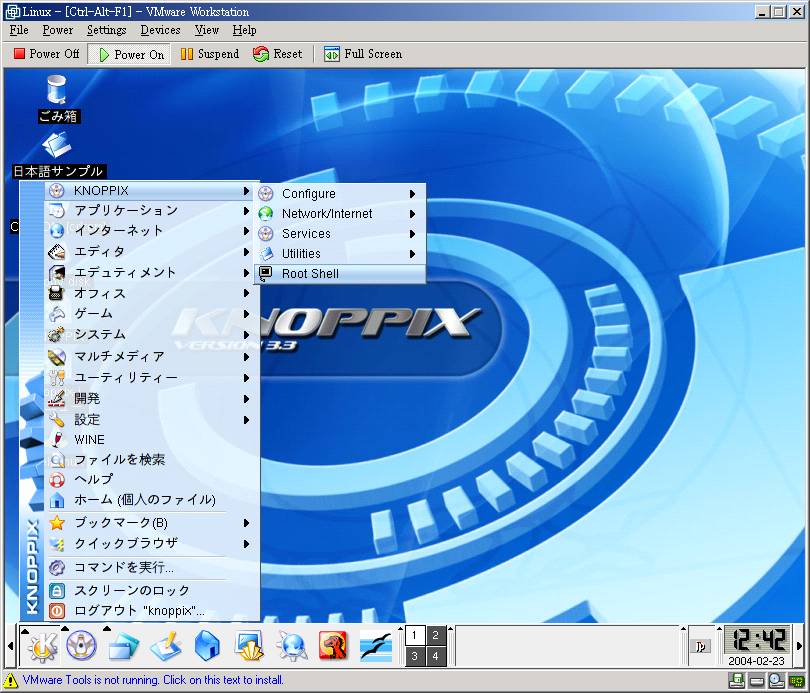The height and width of the screenshot is (693, 810).
Task: Switch to virtual desktop 3
Action: [414, 656]
